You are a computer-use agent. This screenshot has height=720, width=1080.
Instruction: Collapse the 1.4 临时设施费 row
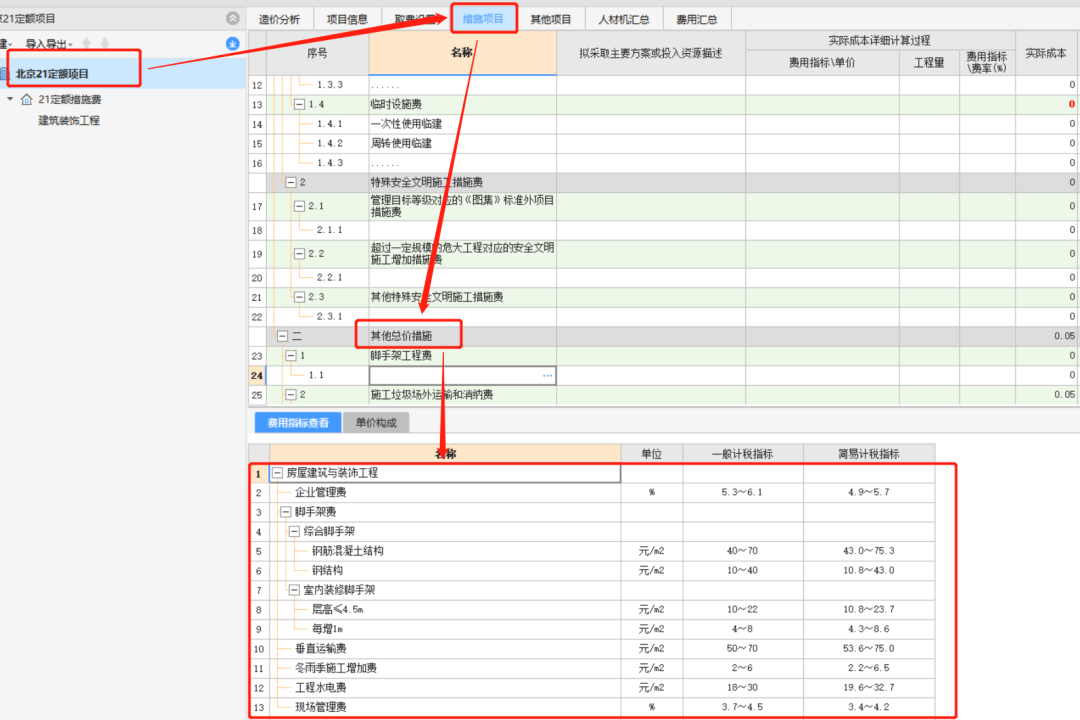point(299,105)
